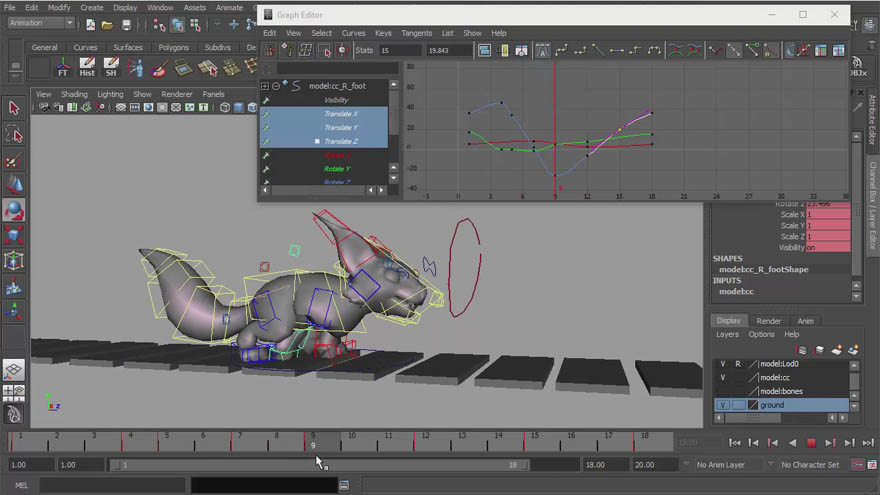880x495 pixels.
Task: Click the playback end time field 18.00
Action: click(605, 465)
